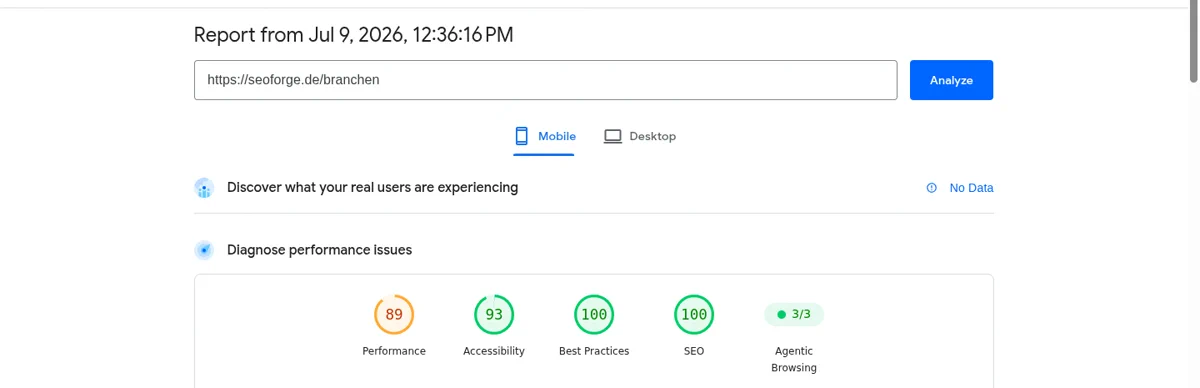Click the URL field containing seoforge.de/branchen

[545, 80]
